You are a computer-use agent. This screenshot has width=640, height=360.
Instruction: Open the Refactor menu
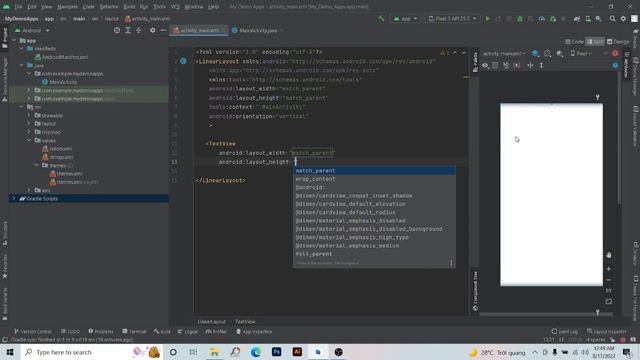pyautogui.click(x=109, y=7)
